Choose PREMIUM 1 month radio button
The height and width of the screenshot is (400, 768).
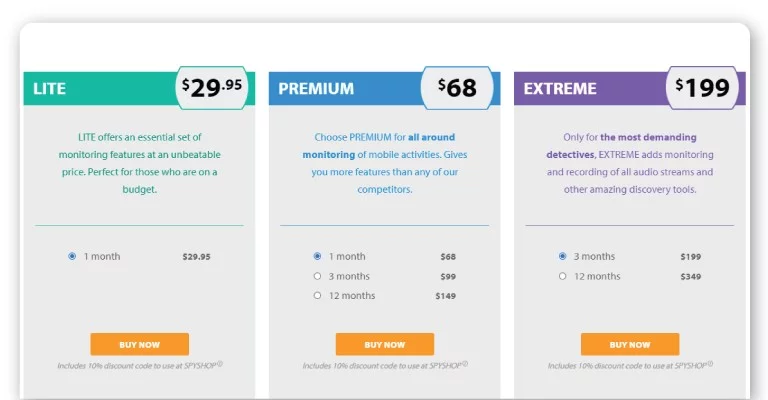click(x=317, y=256)
